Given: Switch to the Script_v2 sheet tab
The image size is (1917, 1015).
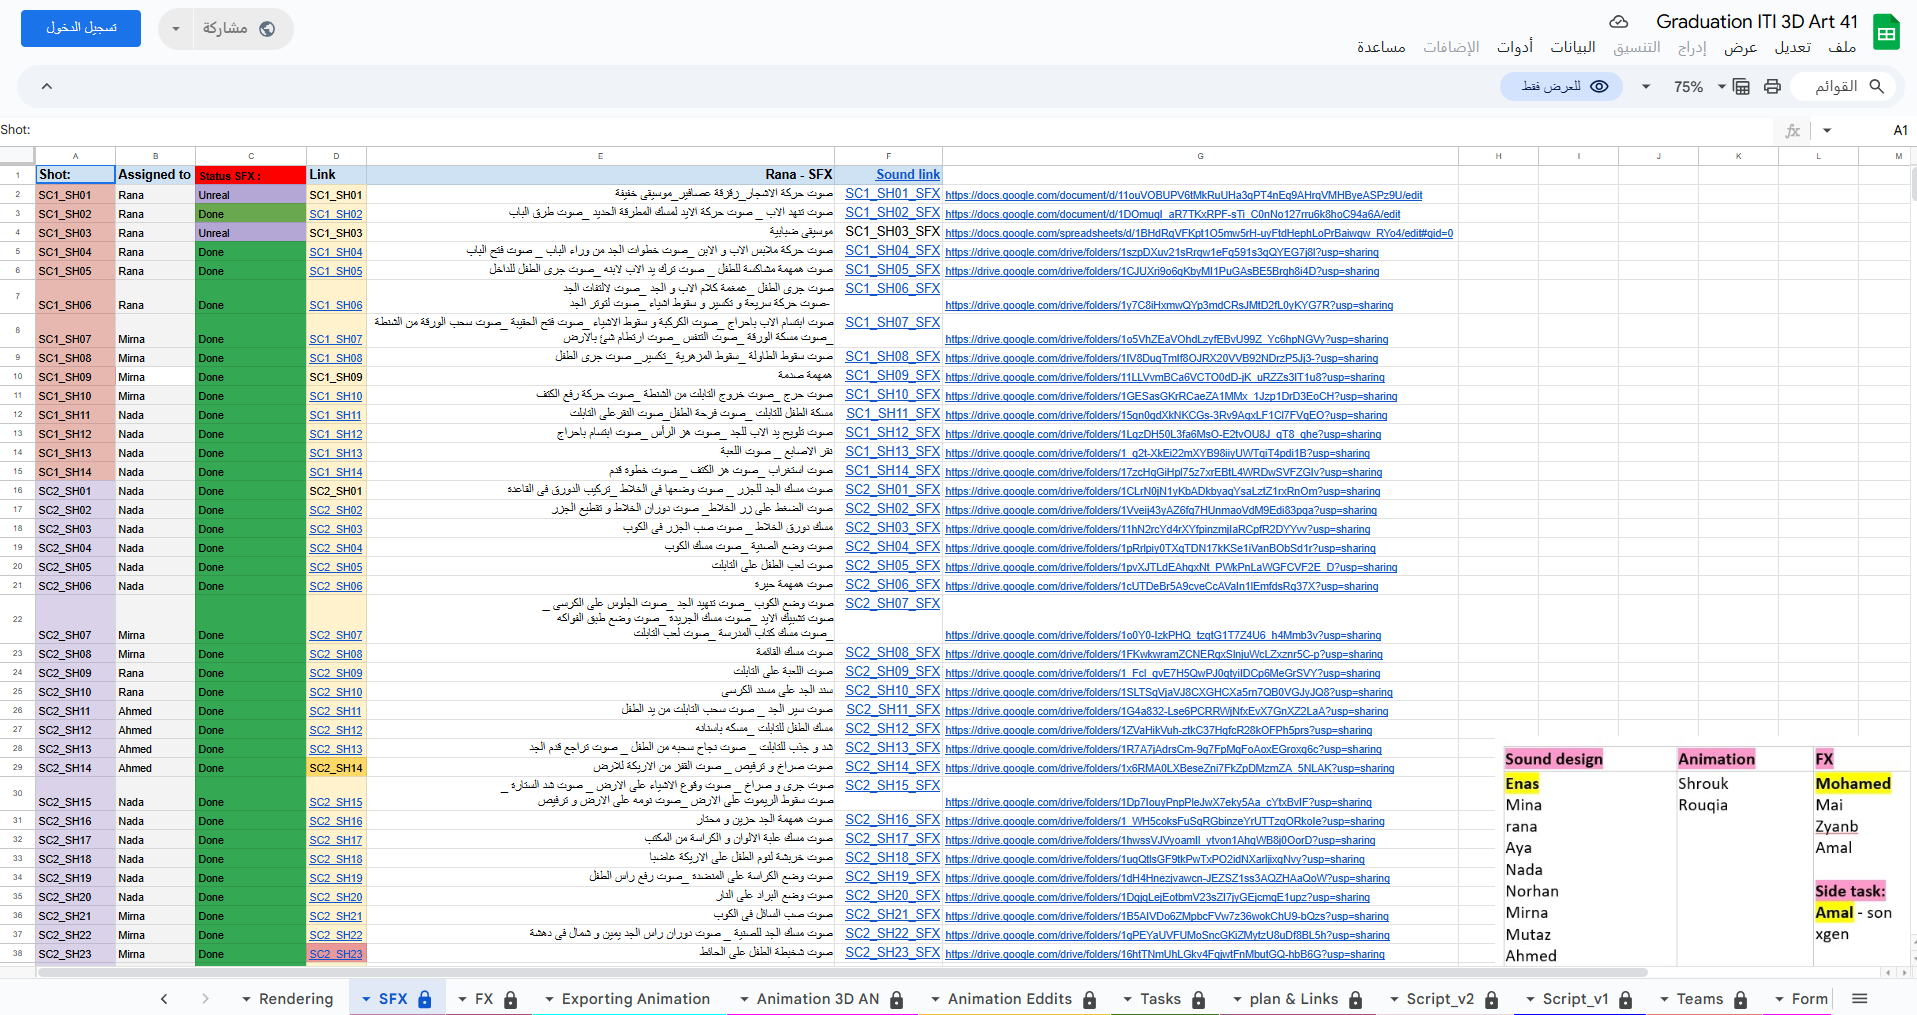Looking at the screenshot, I should 1439,998.
